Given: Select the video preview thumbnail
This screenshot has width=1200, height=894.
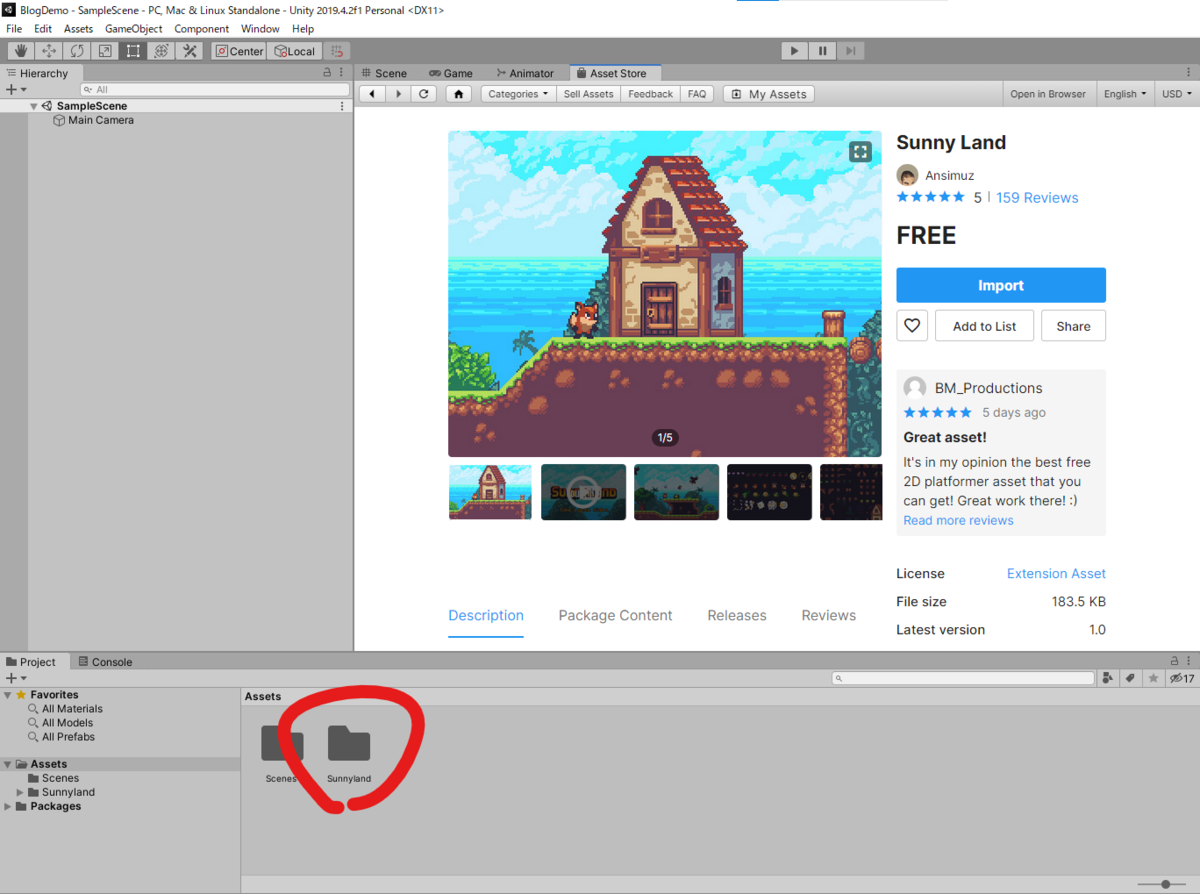Looking at the screenshot, I should click(583, 492).
